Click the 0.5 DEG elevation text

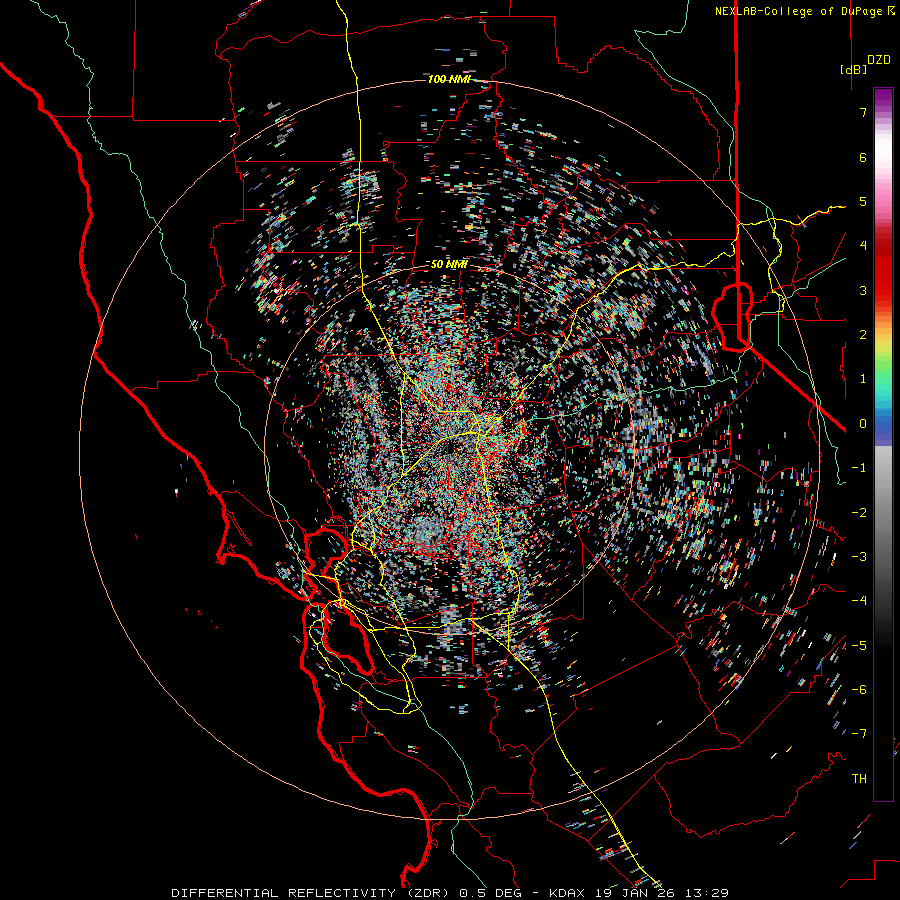coord(490,893)
